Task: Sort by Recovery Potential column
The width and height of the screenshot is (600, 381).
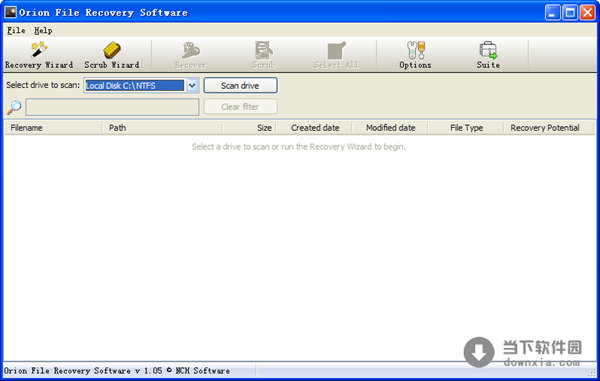Action: pyautogui.click(x=548, y=128)
